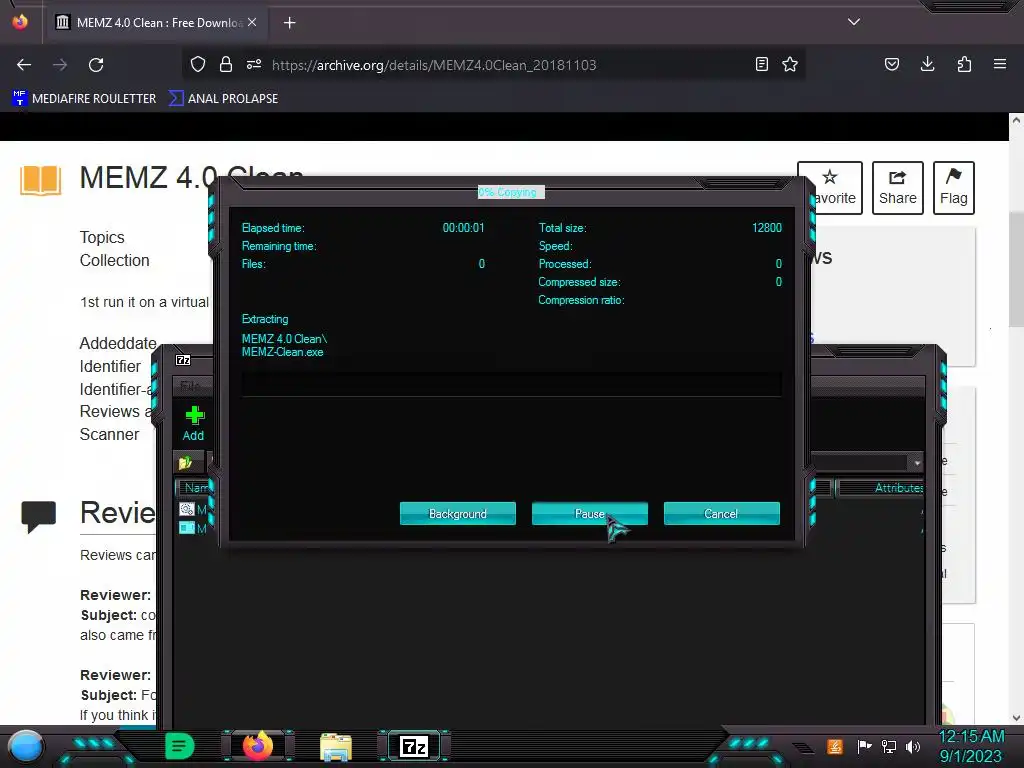Open Pocket save icon

891,64
